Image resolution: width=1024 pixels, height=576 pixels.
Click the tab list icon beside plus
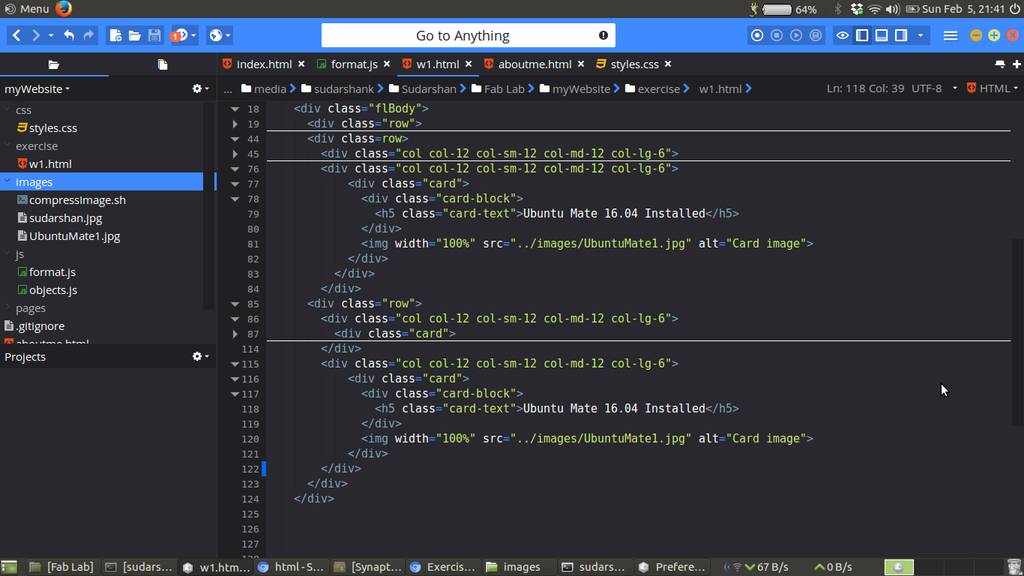[1000, 64]
